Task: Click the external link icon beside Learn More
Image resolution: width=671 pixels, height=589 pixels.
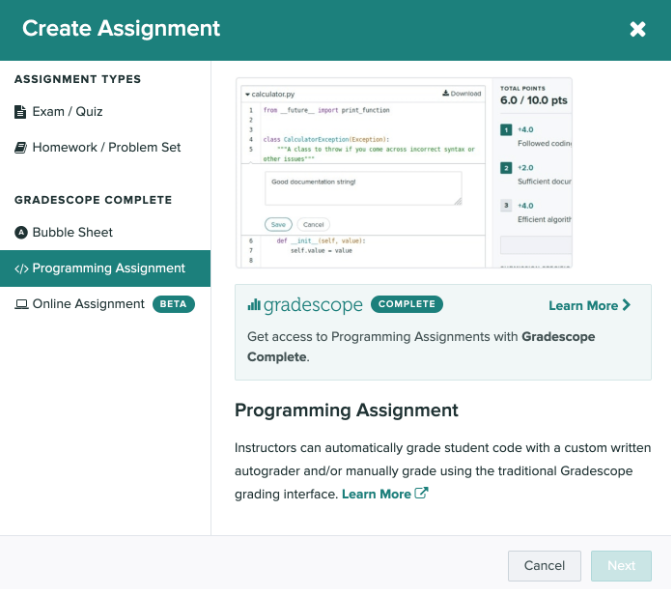Action: tap(421, 493)
